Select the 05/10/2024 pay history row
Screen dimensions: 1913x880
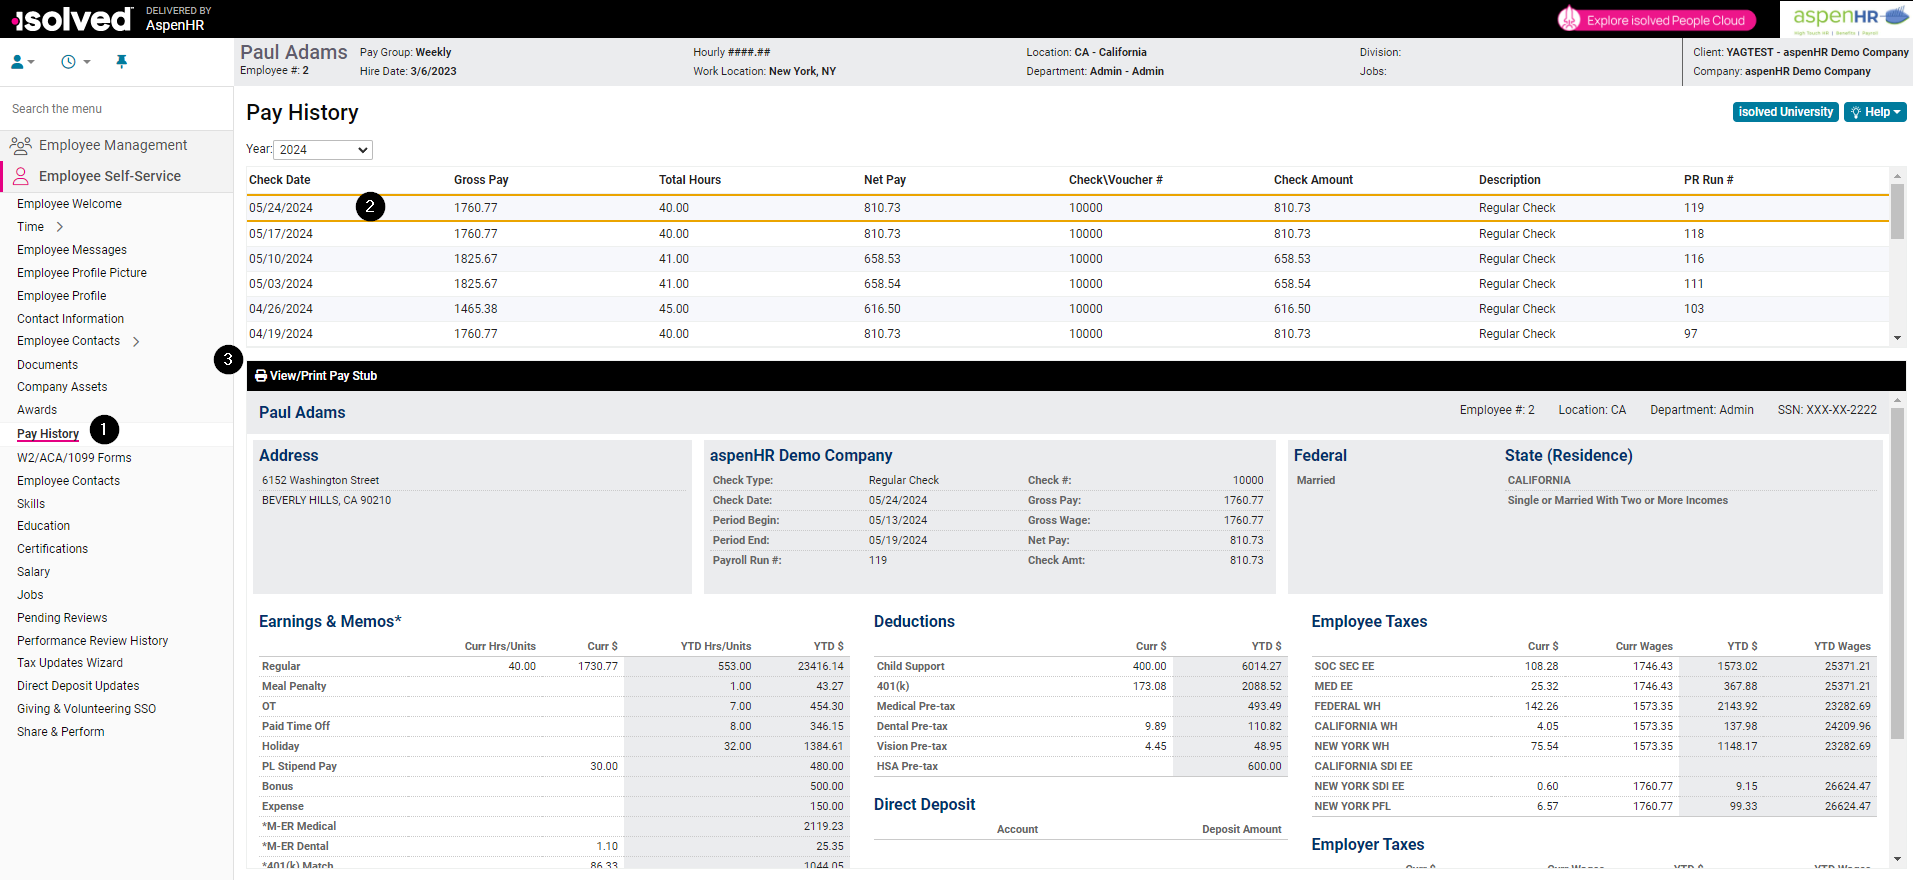coord(1068,259)
